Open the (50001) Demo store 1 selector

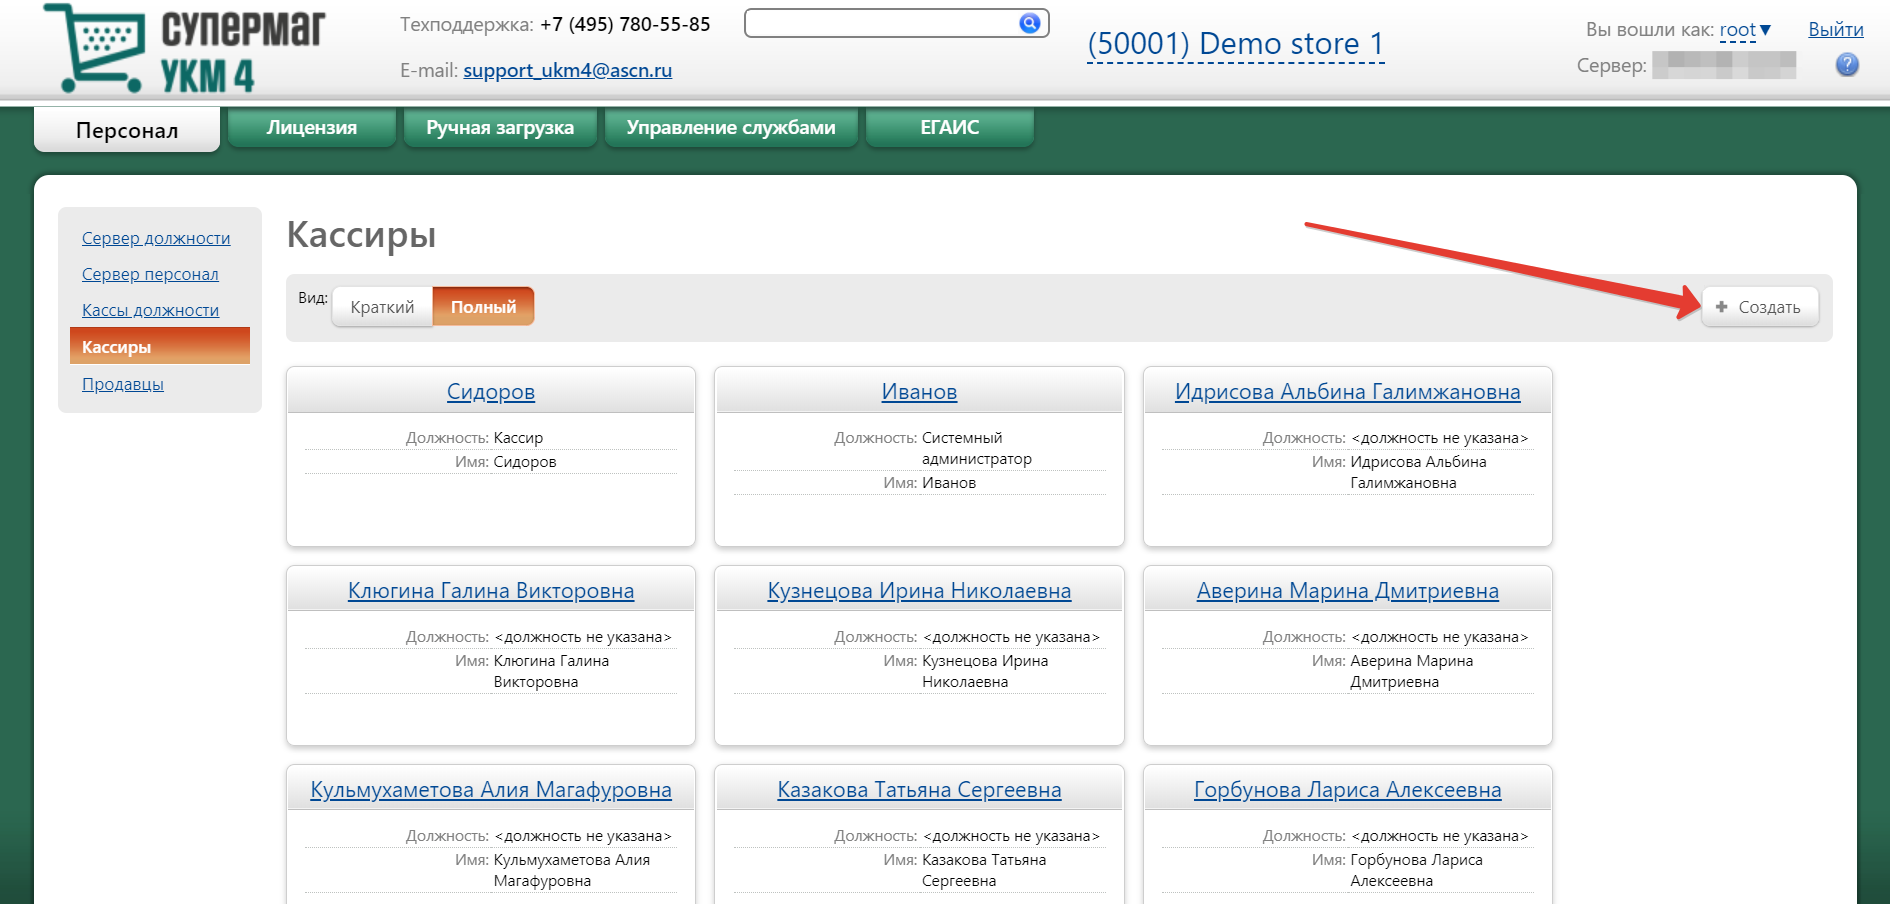[1236, 44]
